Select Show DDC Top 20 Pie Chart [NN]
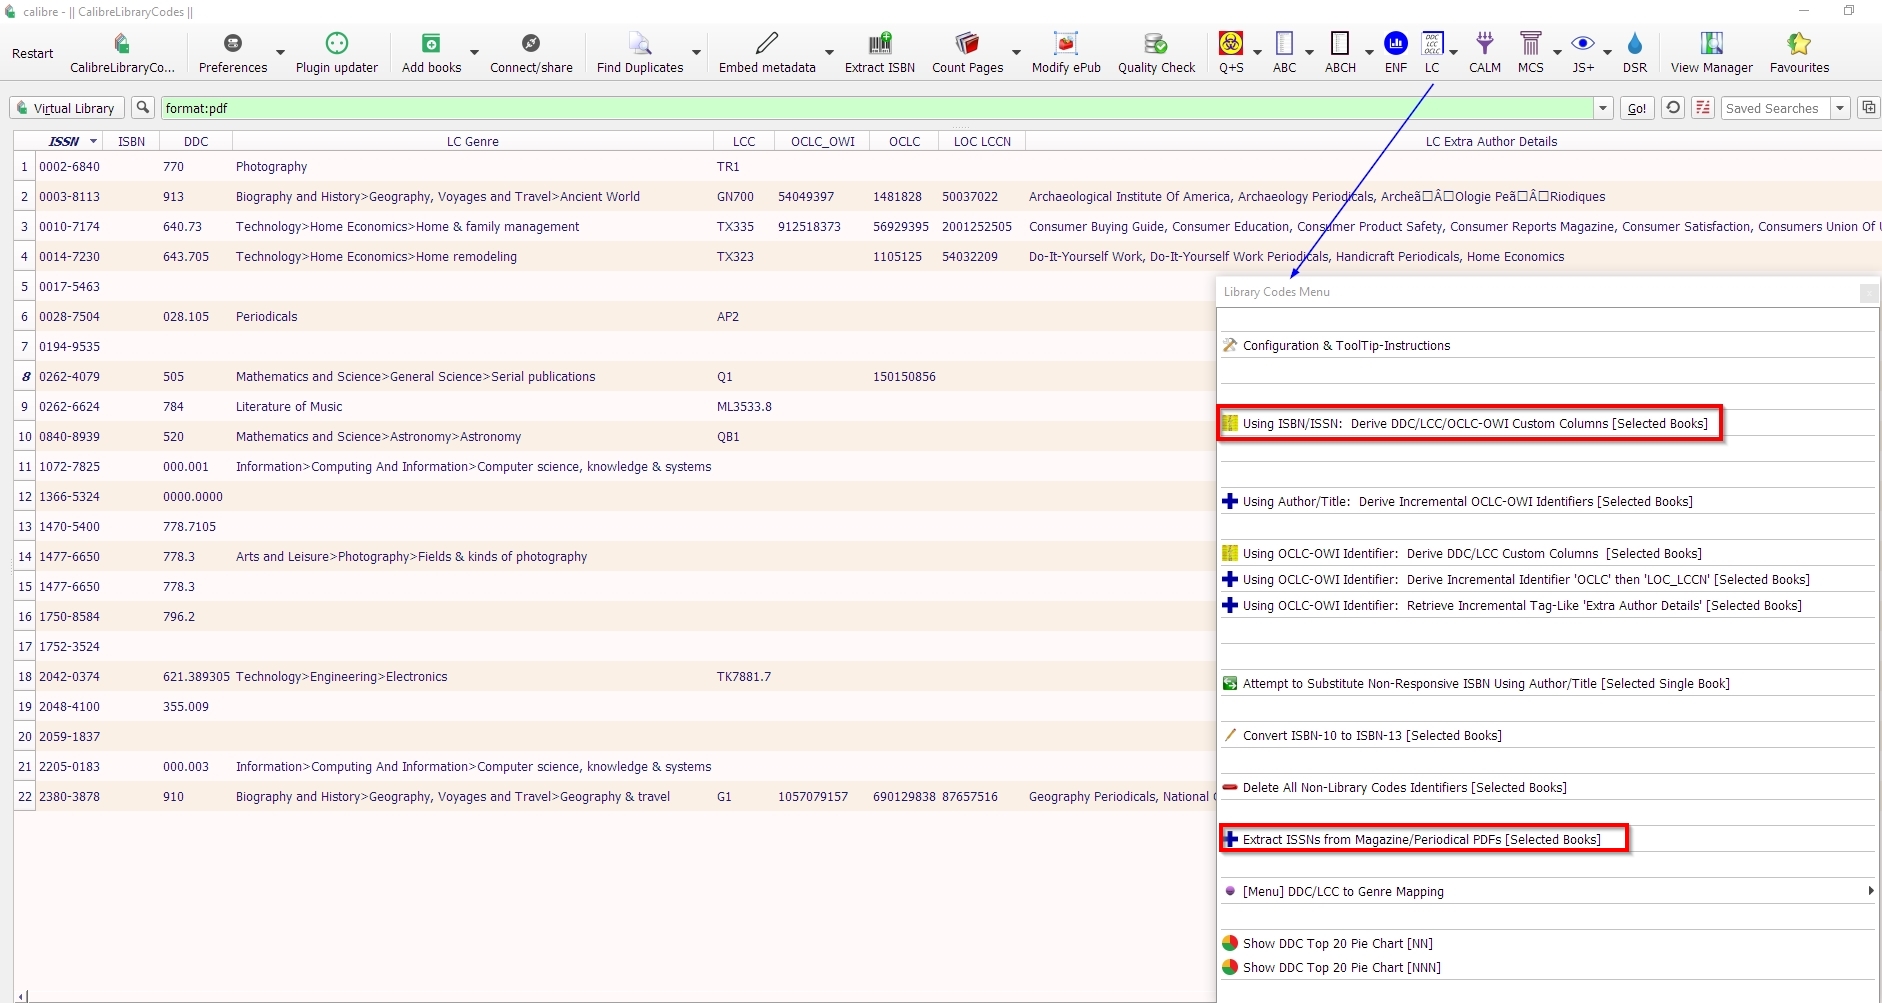This screenshot has height=1003, width=1882. coord(1337,943)
